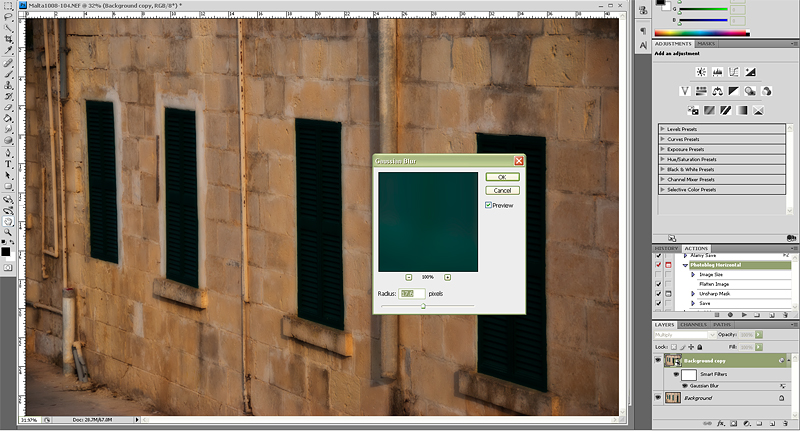This screenshot has height=431, width=800.
Task: Add a Black & White adjustment
Action: point(734,91)
